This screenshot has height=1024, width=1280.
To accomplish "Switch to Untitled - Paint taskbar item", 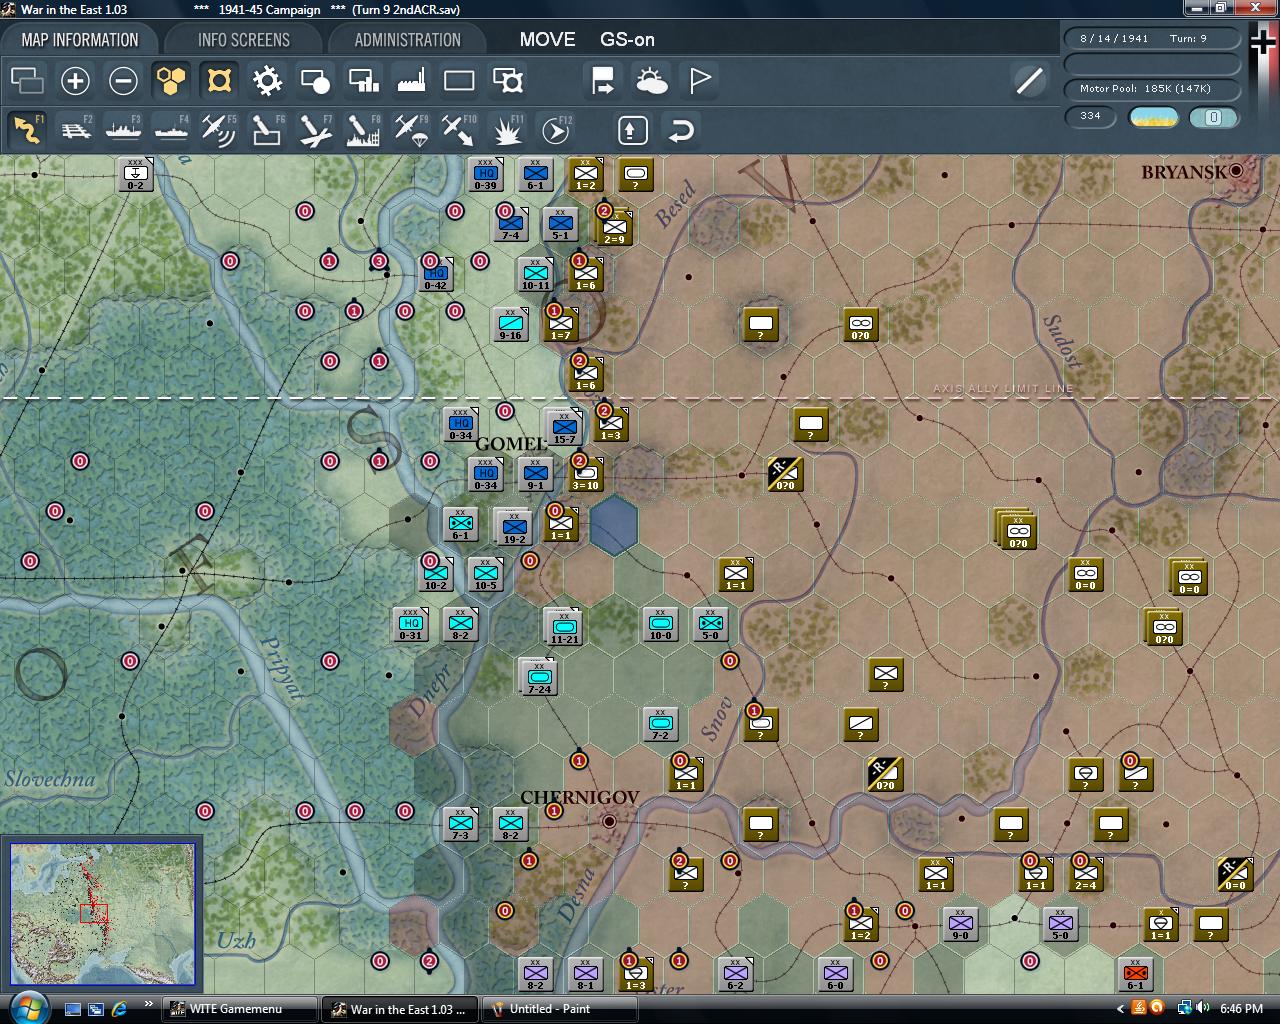I will tap(561, 1009).
